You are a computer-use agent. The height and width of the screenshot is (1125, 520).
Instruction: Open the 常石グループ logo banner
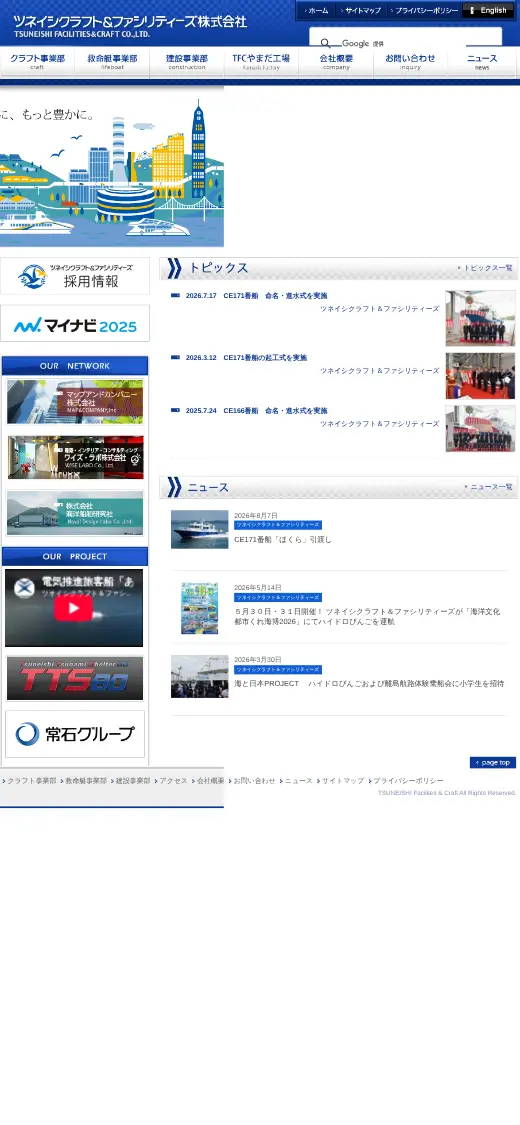[75, 734]
